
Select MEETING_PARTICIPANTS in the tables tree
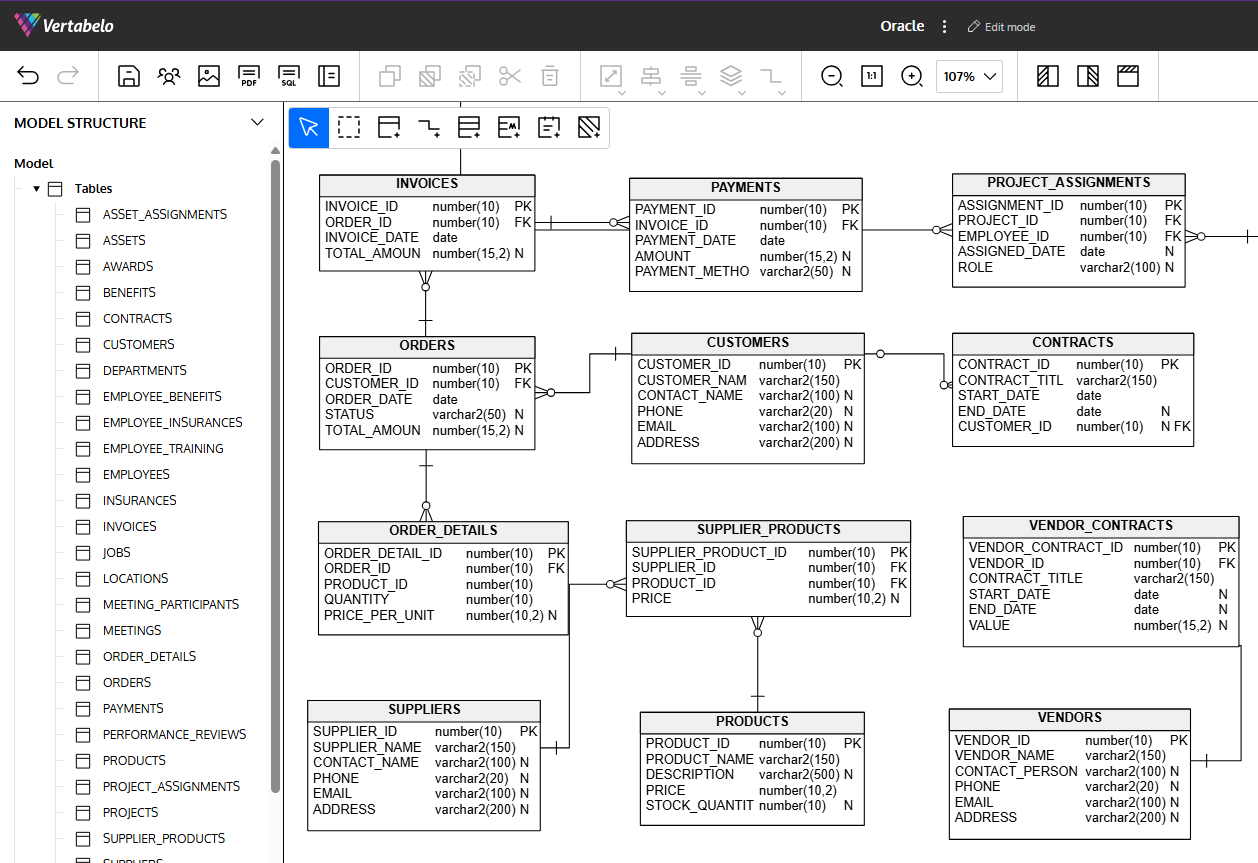171,604
